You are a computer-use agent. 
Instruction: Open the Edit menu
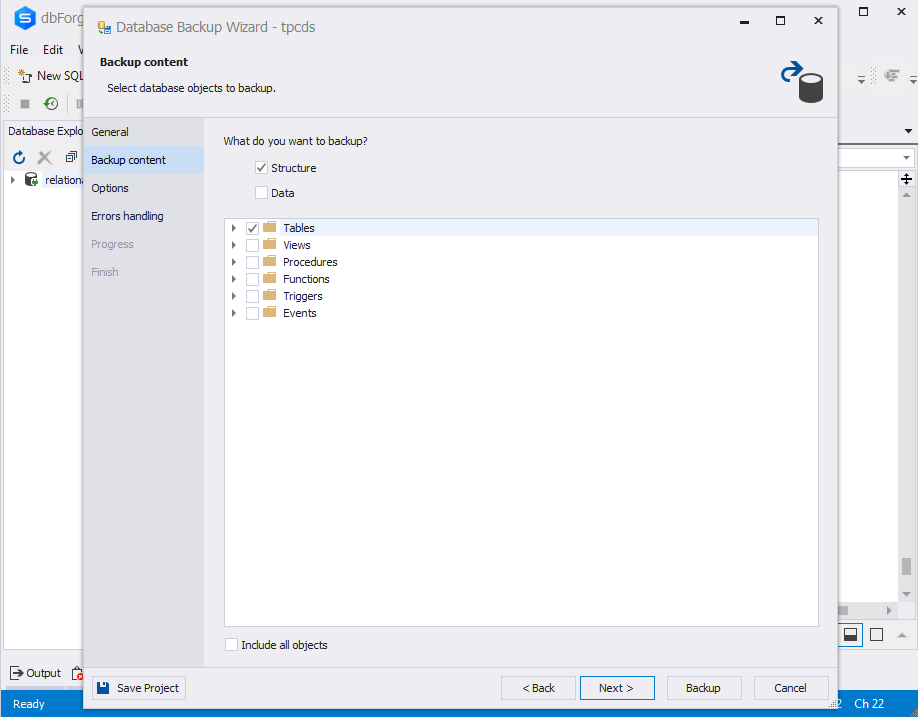(x=53, y=50)
